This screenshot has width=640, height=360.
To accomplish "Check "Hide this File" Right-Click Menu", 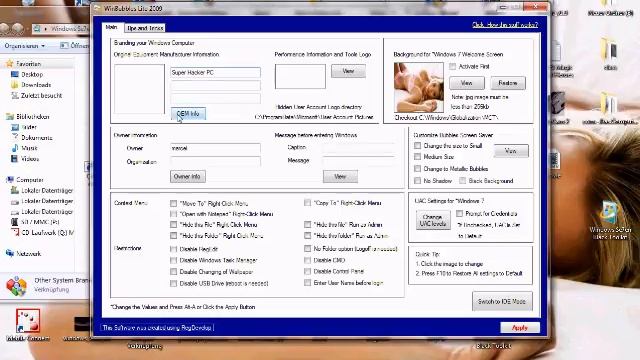I will click(173, 224).
